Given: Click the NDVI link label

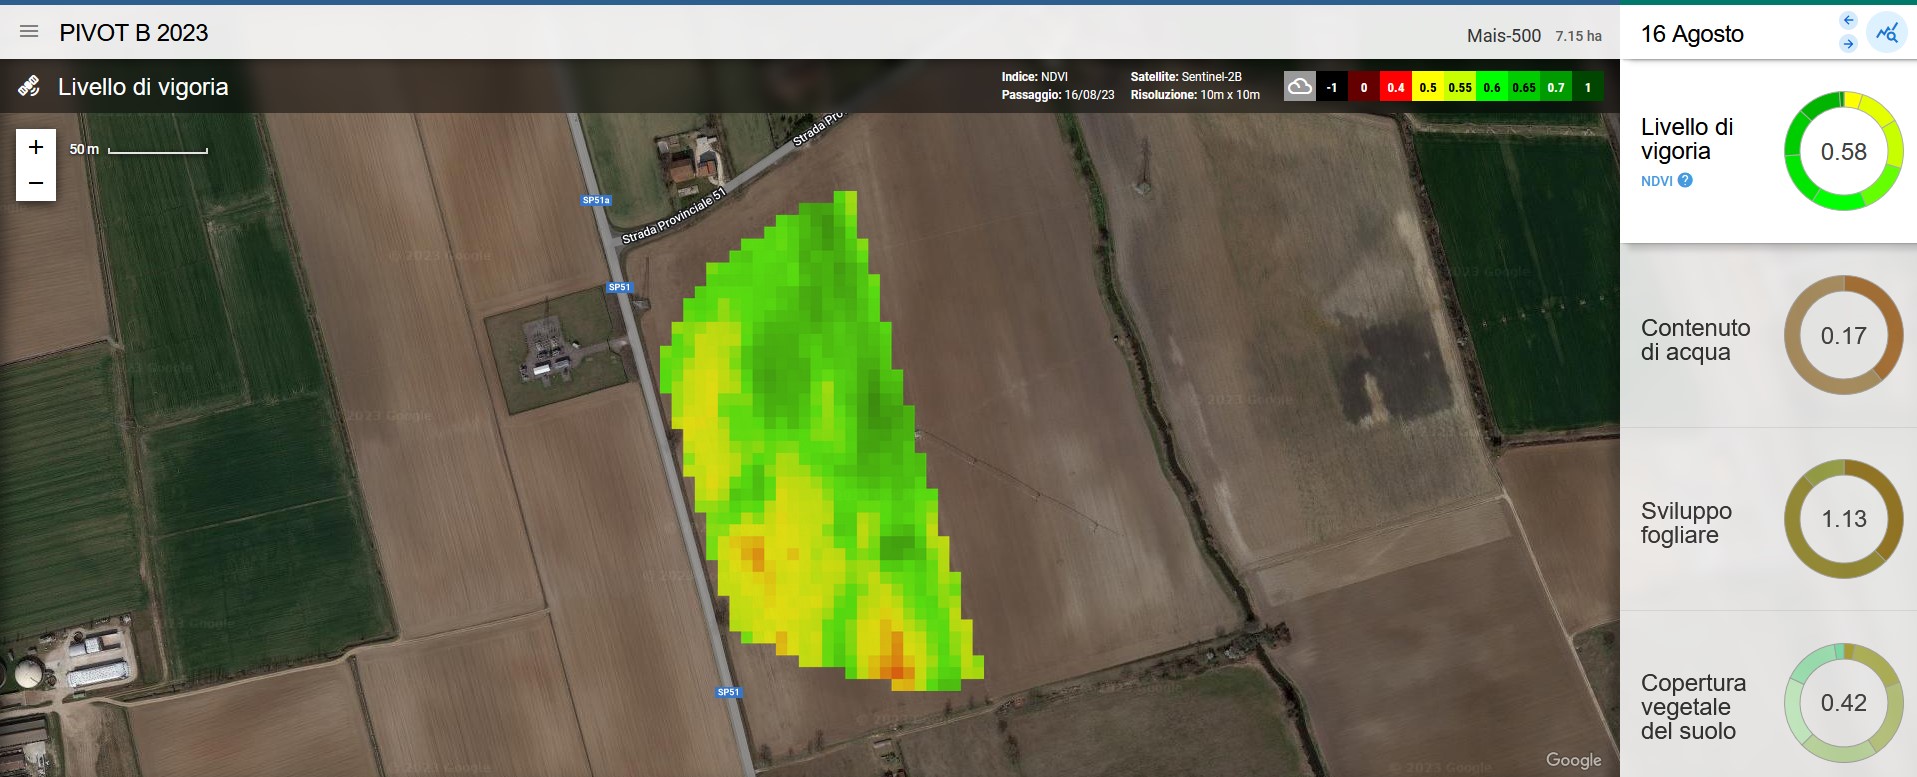Looking at the screenshot, I should coord(1656,181).
